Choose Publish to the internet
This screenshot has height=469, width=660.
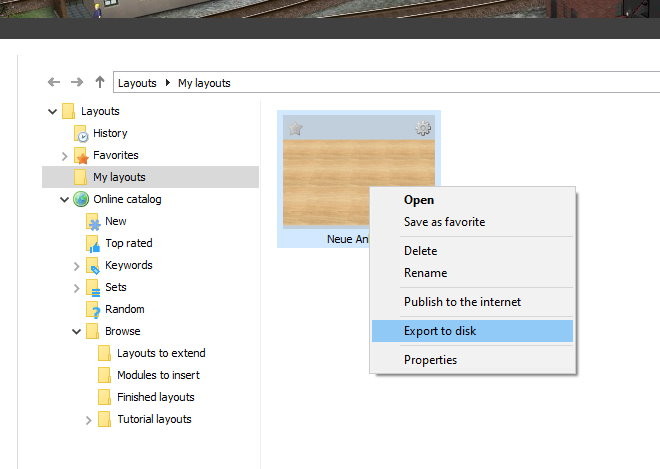472,302
